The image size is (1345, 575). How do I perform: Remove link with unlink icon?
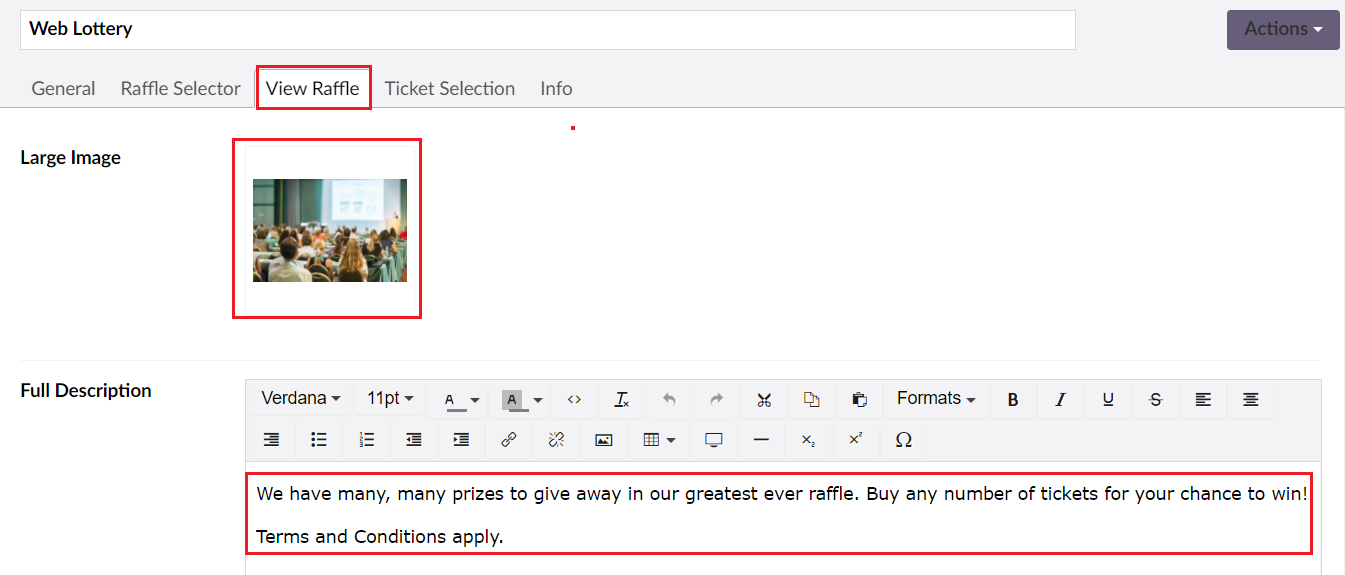[556, 439]
